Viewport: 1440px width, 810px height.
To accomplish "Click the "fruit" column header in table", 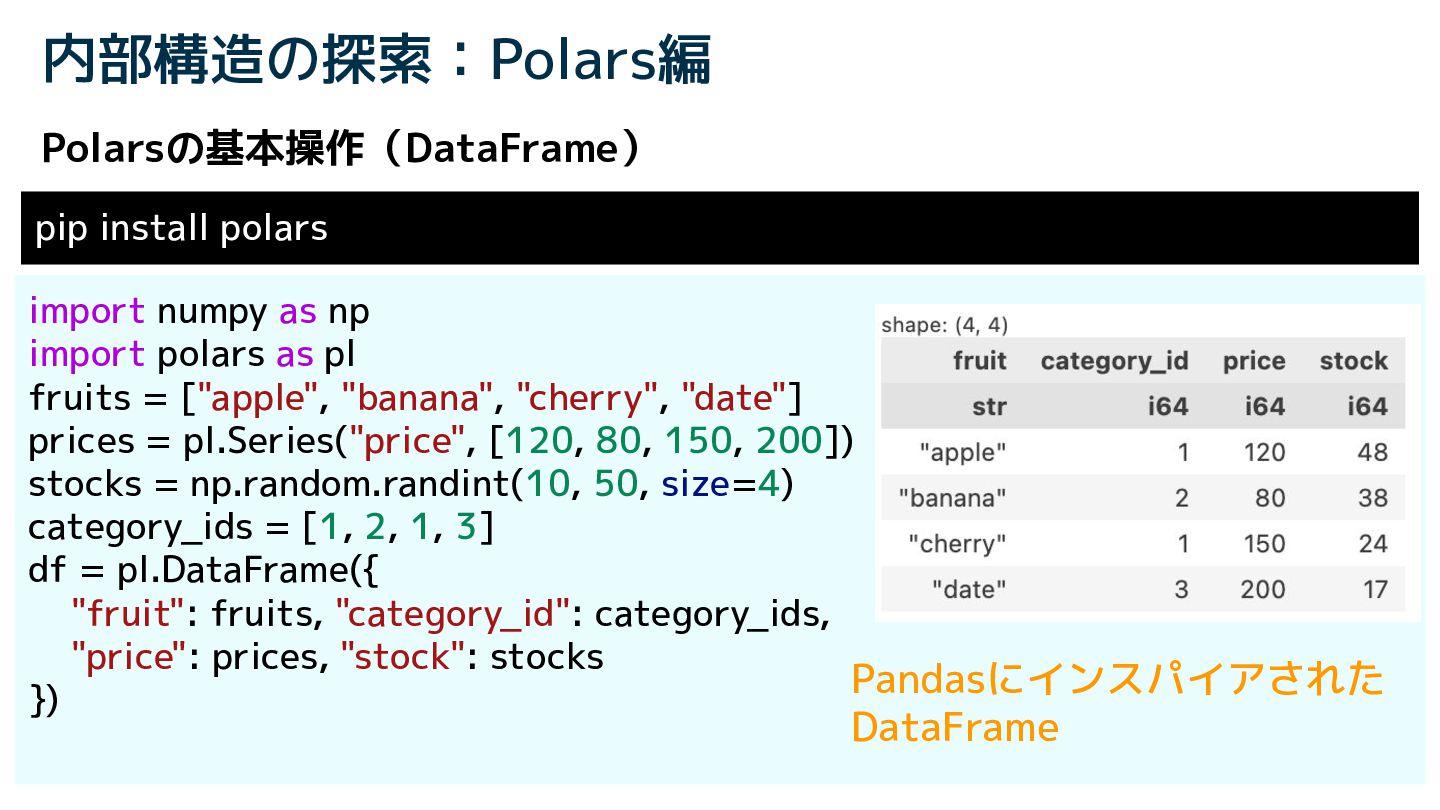I will 980,361.
